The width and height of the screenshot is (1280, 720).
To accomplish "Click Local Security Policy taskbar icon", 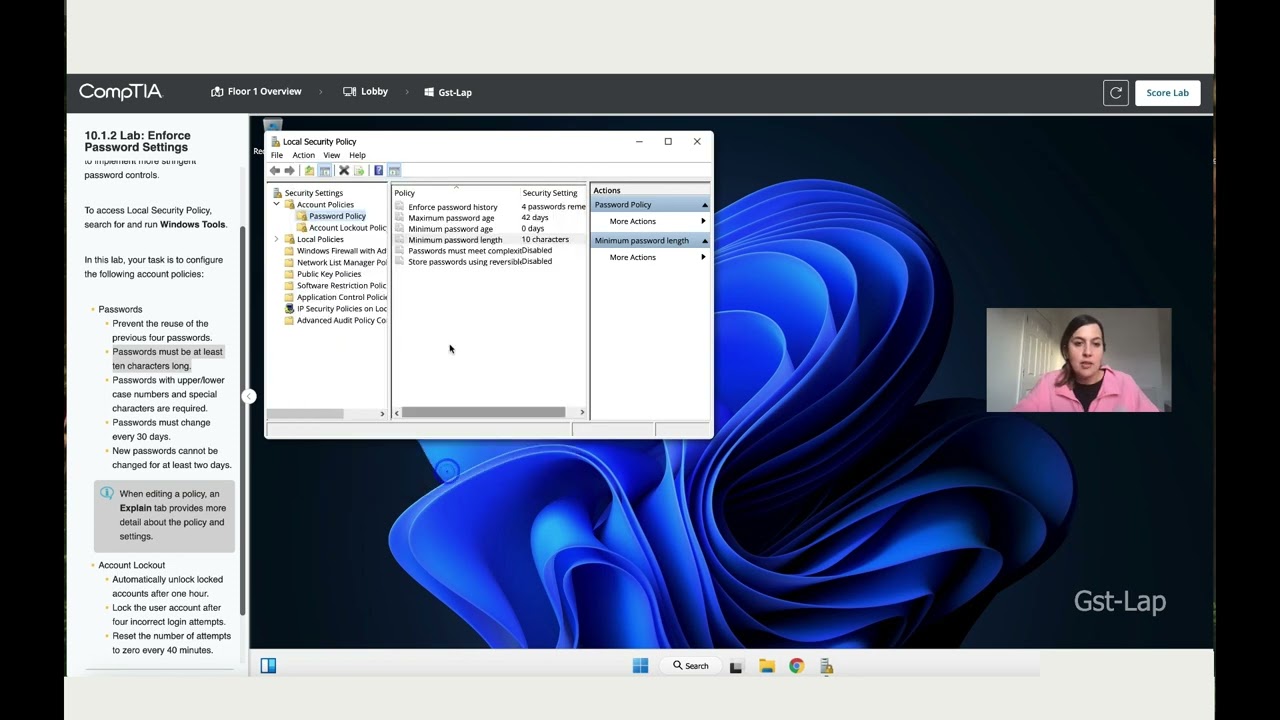I will (827, 667).
